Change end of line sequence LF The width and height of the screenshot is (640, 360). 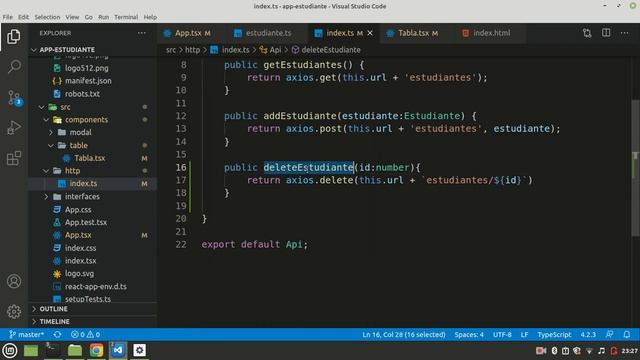coord(524,334)
